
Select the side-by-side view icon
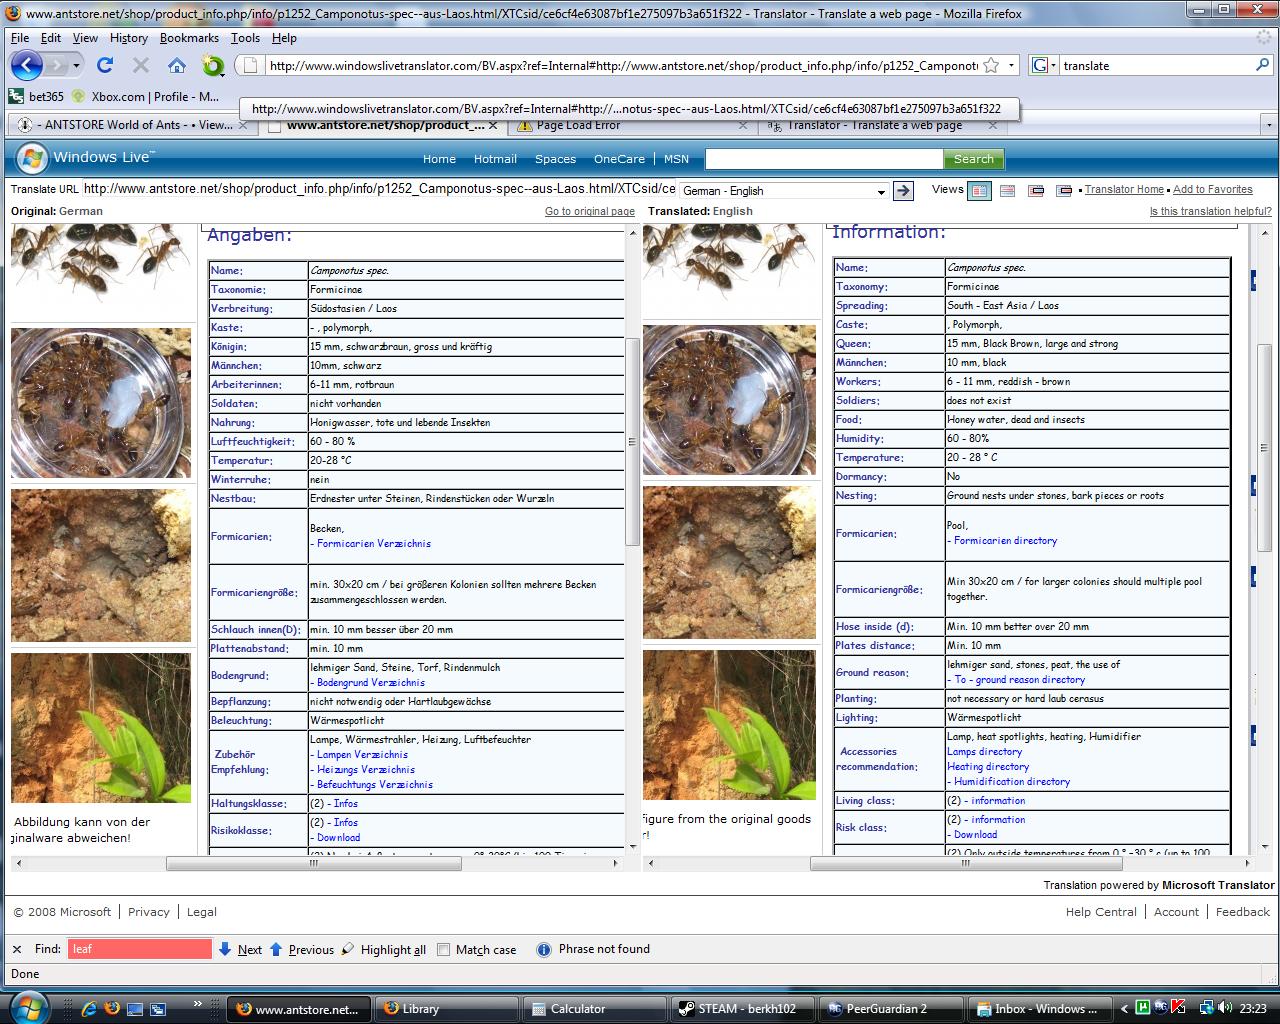pos(979,190)
